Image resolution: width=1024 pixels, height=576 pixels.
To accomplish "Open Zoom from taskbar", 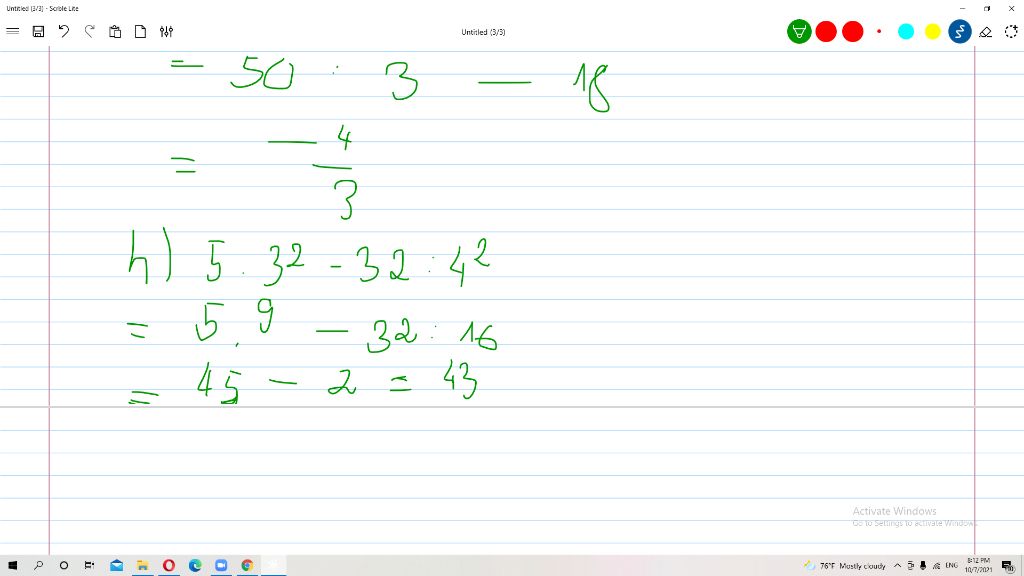I will 221,566.
